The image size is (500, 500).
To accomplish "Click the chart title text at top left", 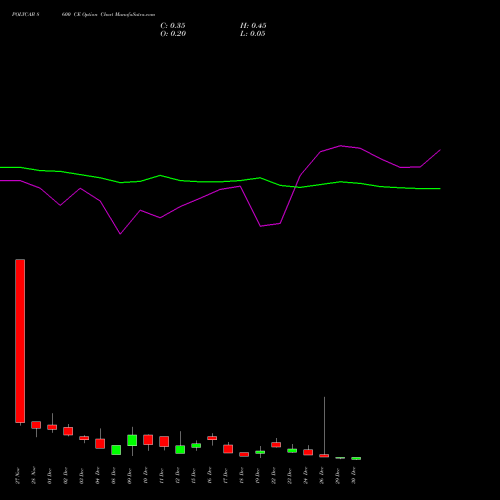I will pos(83,15).
